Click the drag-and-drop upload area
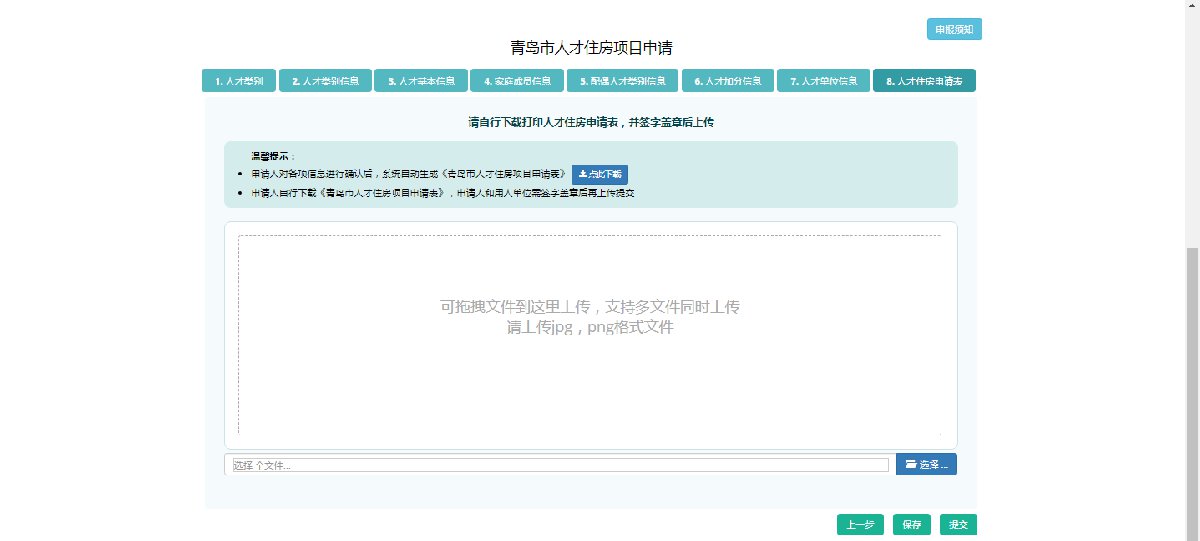The height and width of the screenshot is (541, 1200). (590, 335)
